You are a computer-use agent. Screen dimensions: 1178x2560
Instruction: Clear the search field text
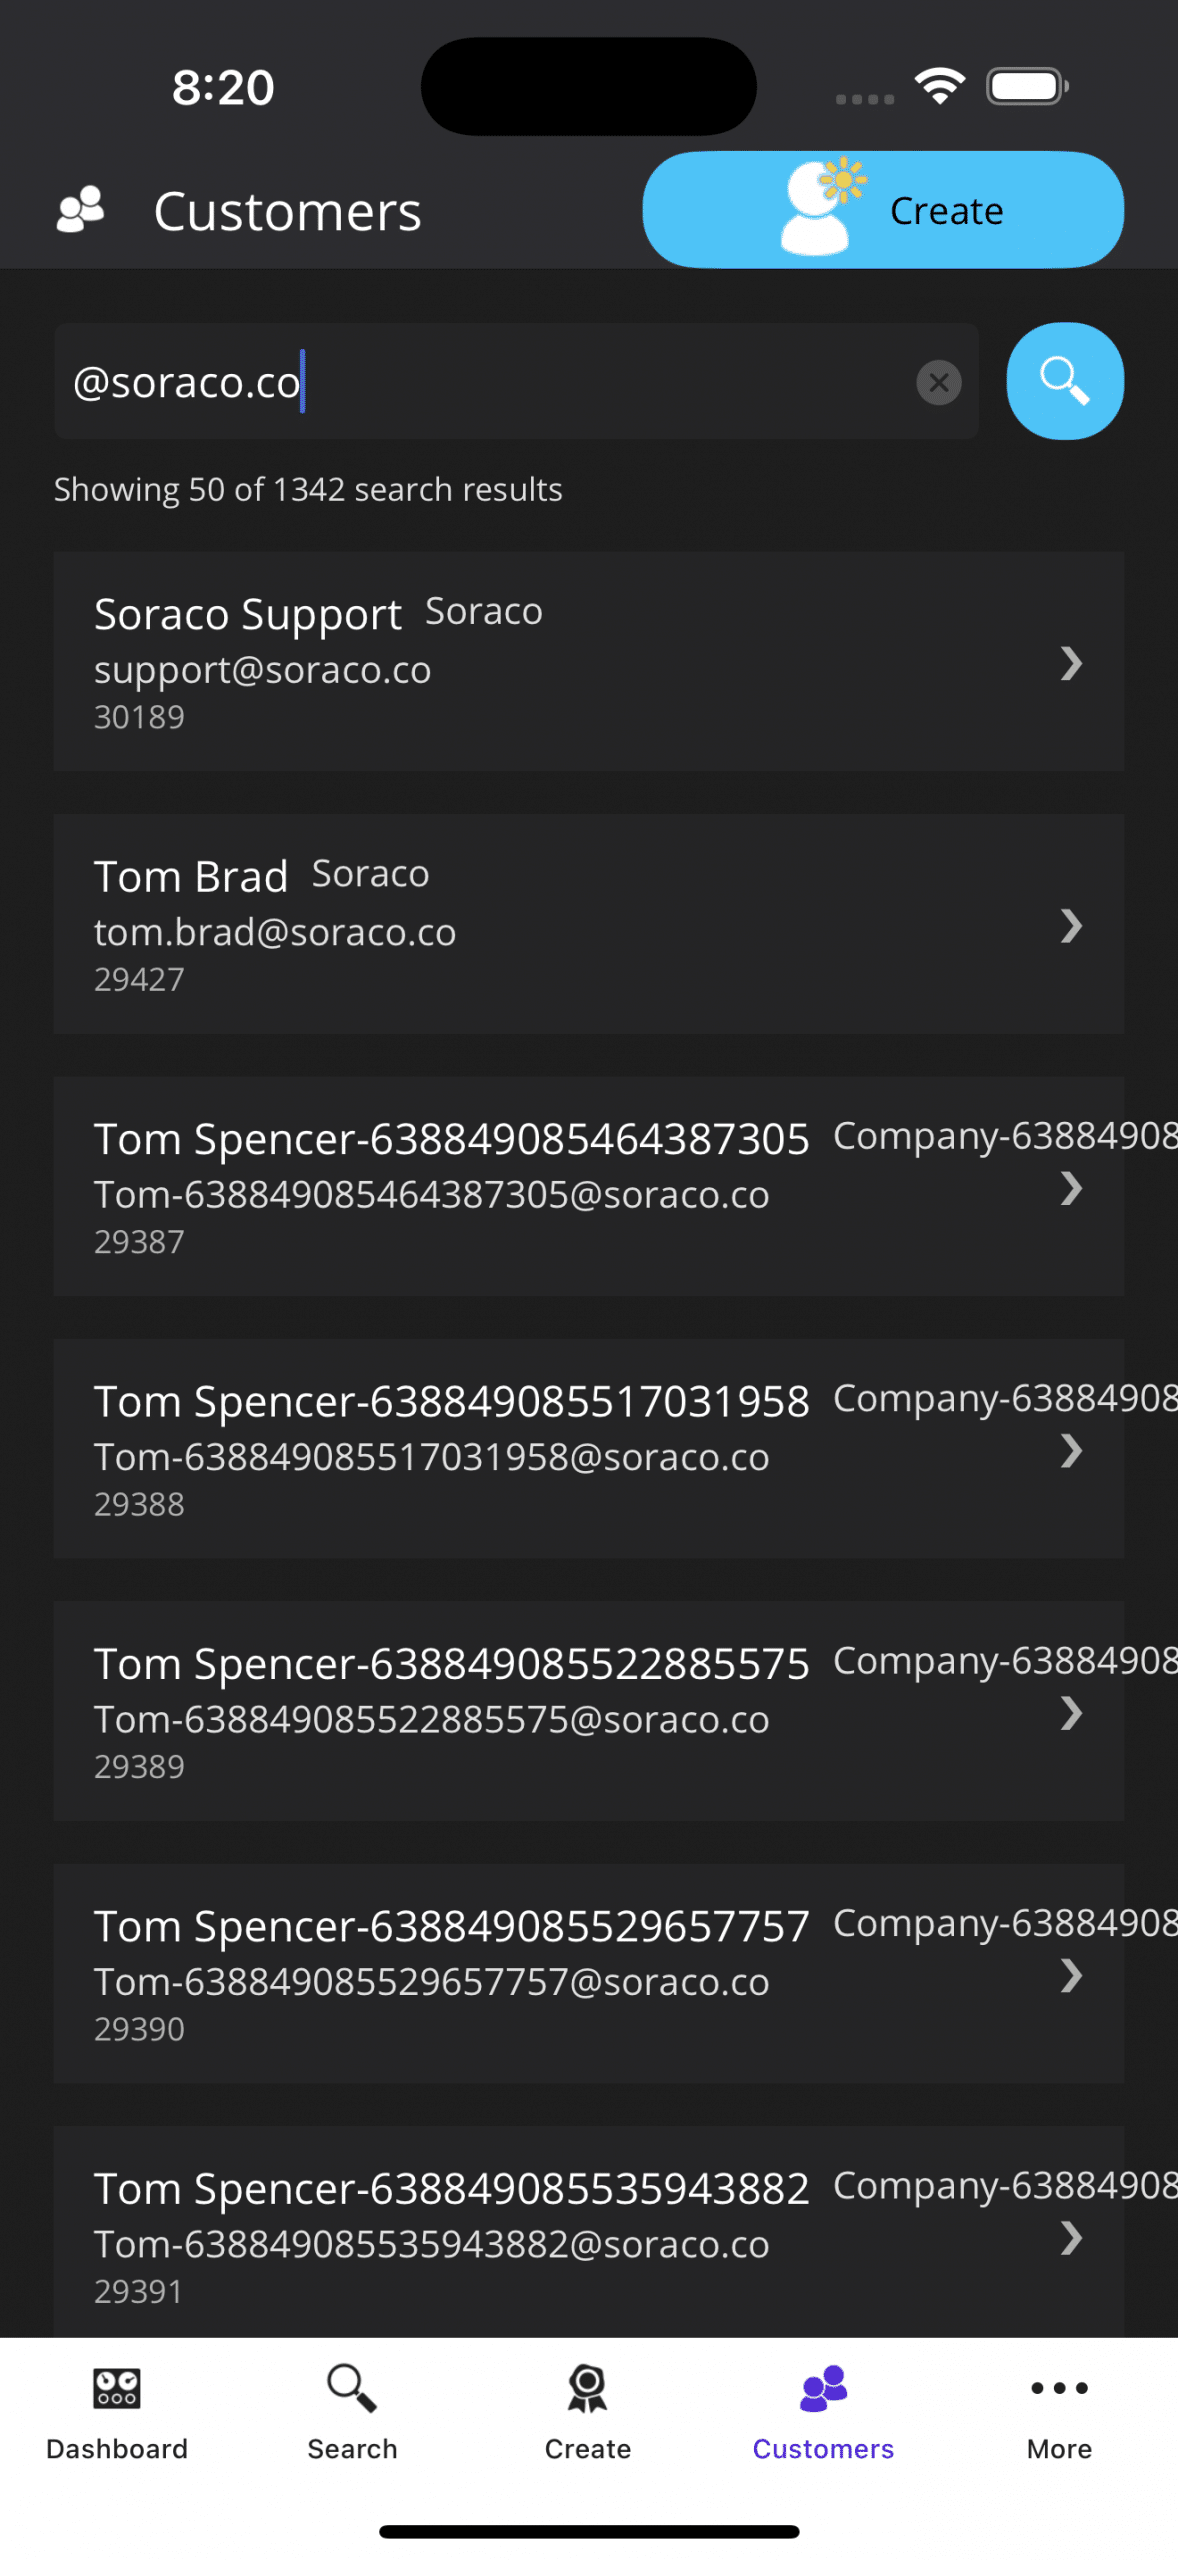coord(938,382)
